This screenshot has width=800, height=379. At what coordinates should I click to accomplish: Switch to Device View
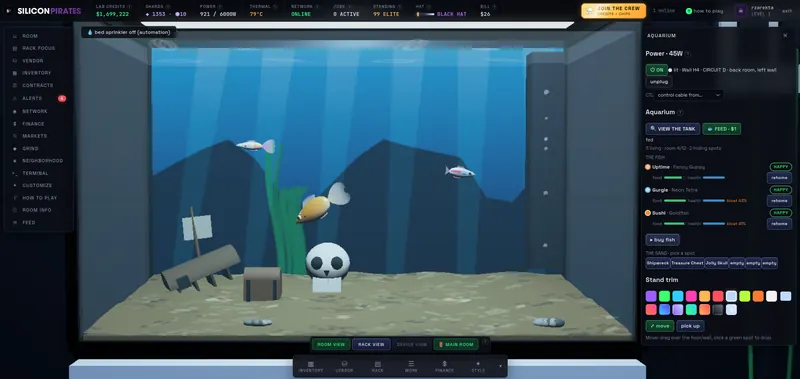tap(412, 344)
